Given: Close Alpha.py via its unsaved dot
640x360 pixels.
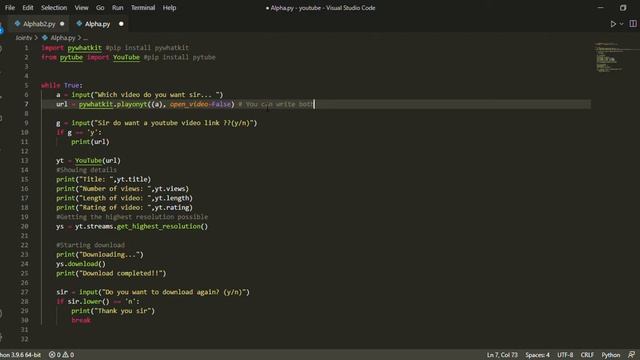Looking at the screenshot, I should pyautogui.click(x=121, y=24).
